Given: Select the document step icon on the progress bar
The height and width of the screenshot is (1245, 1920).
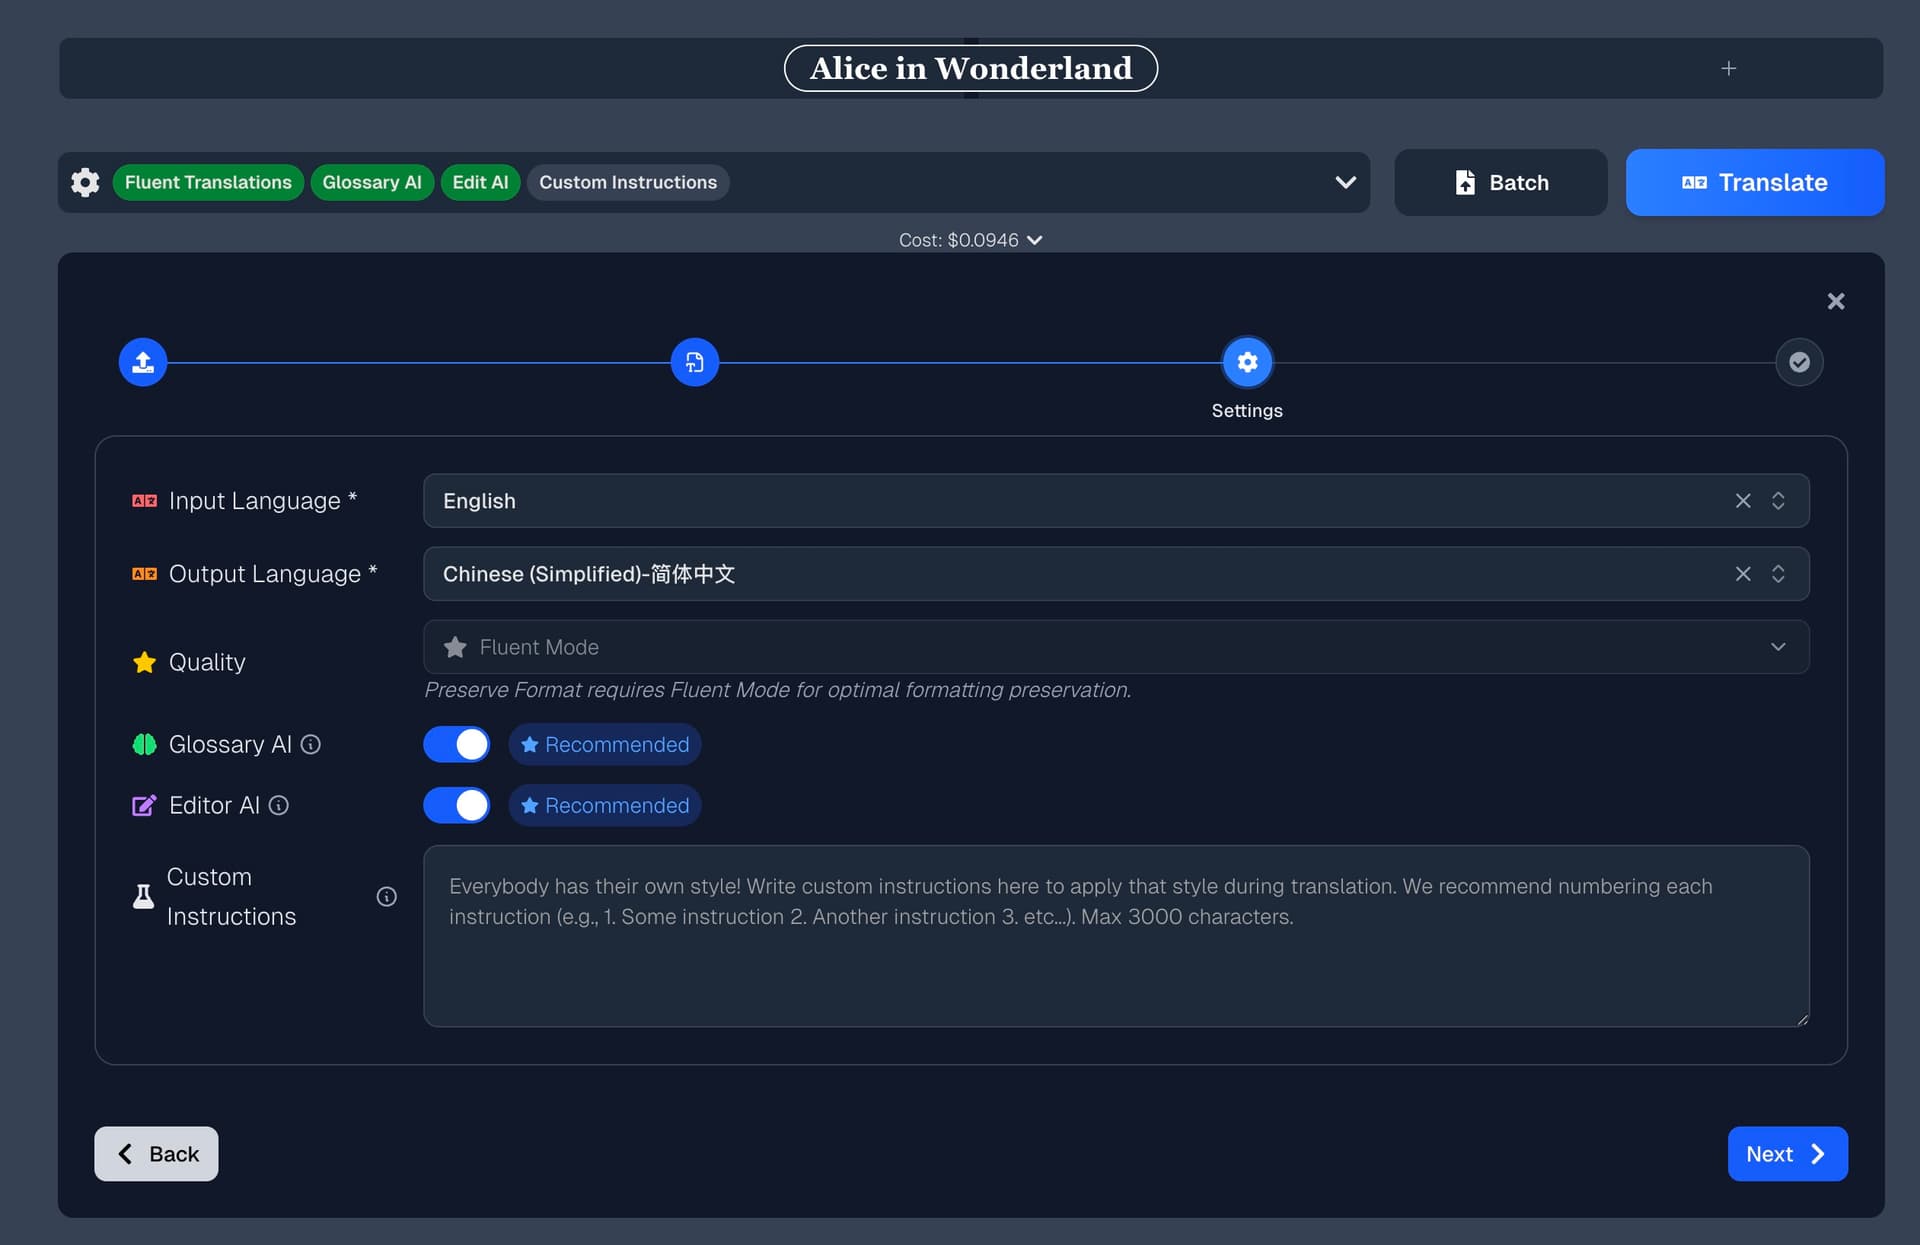Looking at the screenshot, I should coord(695,361).
